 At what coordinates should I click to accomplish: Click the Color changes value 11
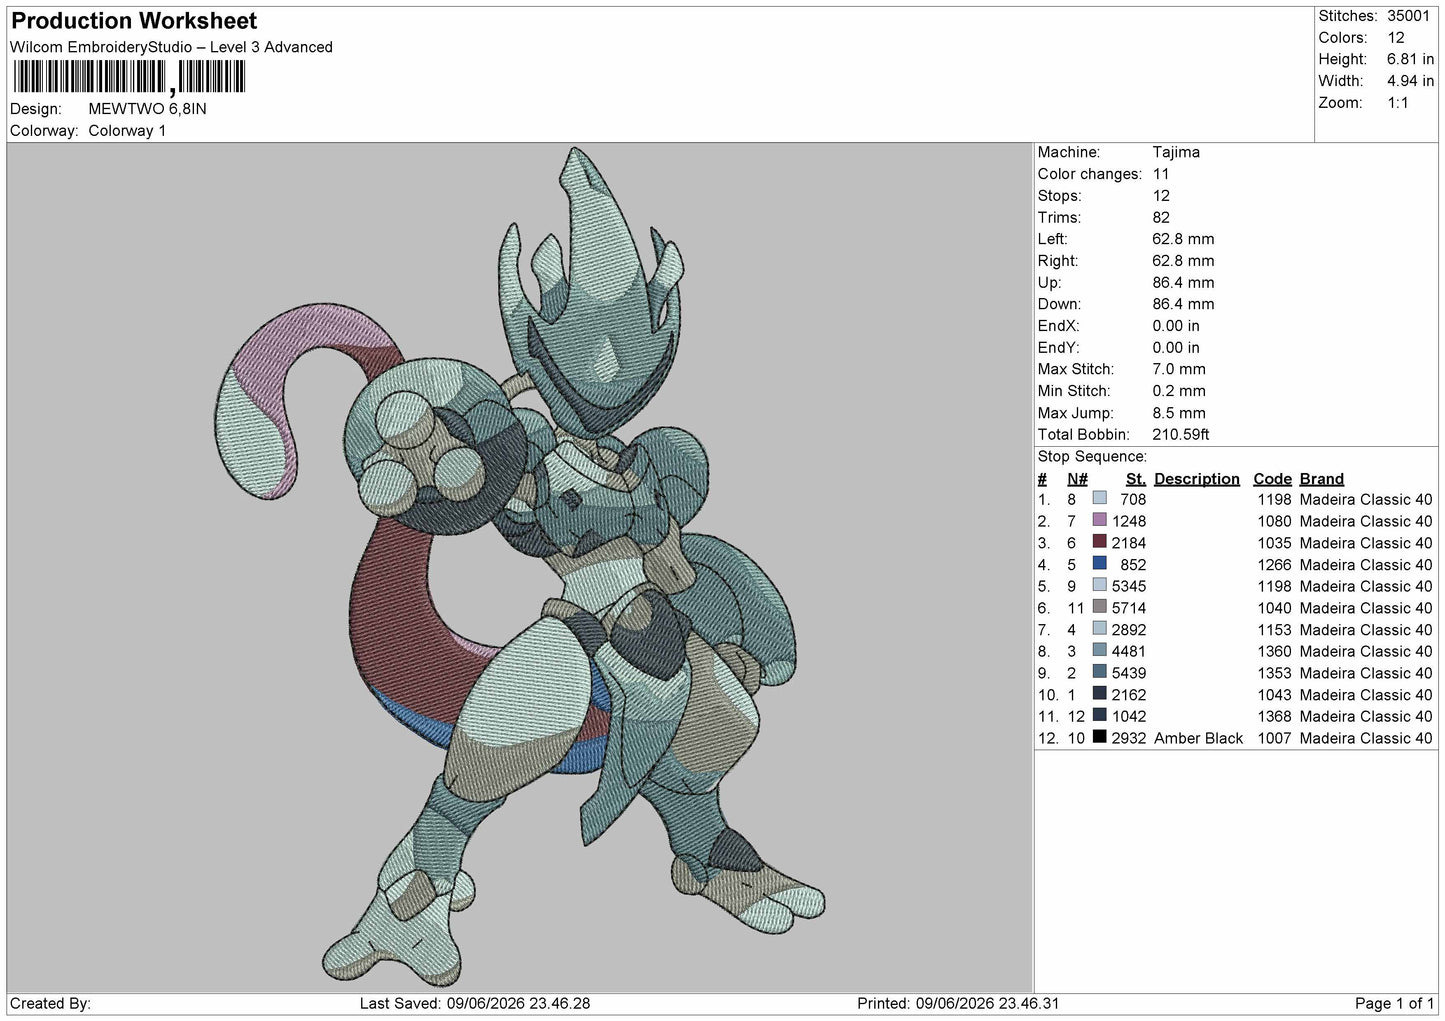(1161, 174)
